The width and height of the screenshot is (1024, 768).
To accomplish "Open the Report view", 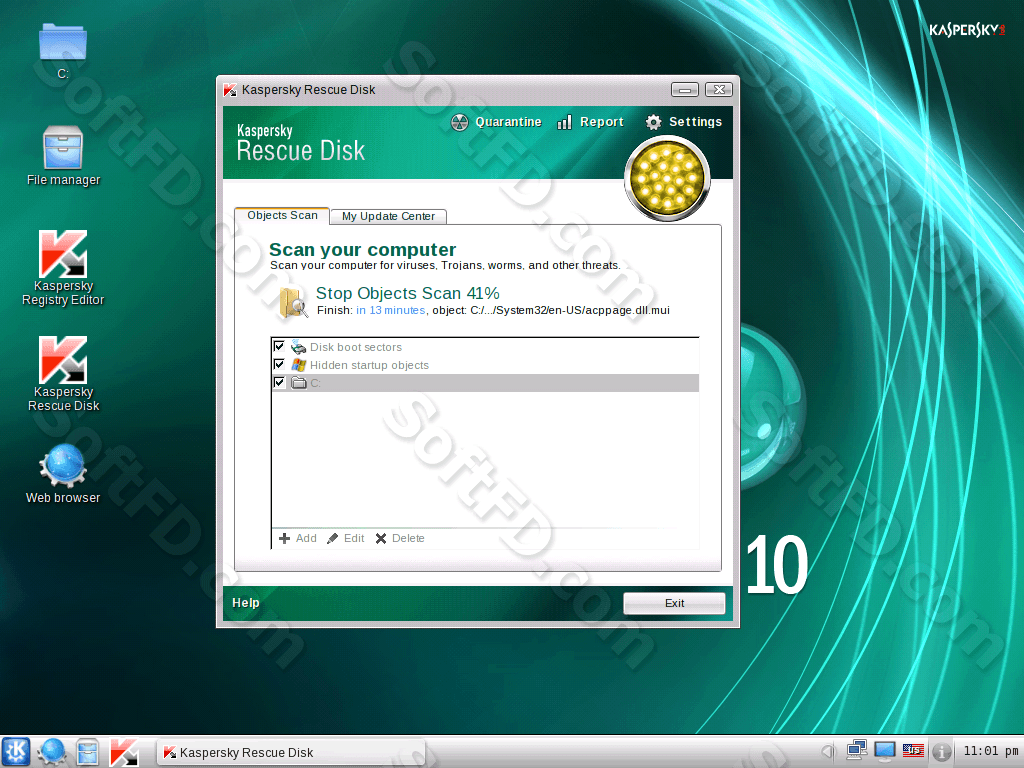I will click(590, 122).
